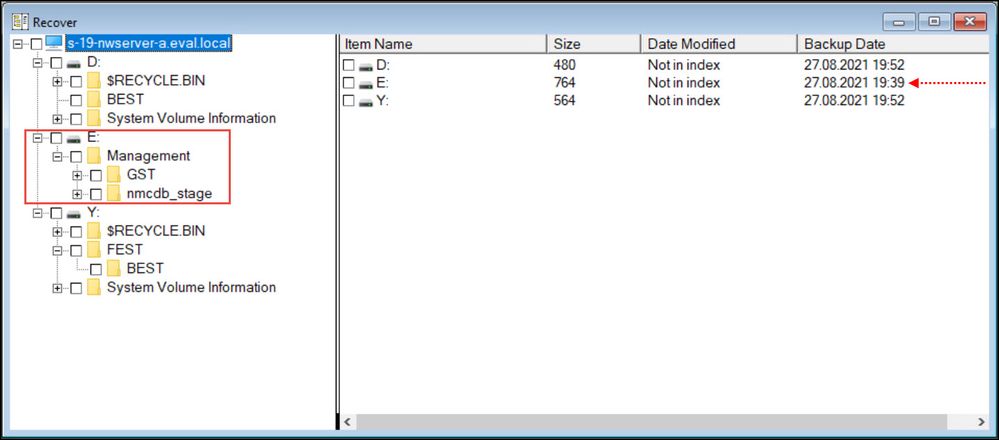Click Y: drive icon in item list

coord(365,101)
